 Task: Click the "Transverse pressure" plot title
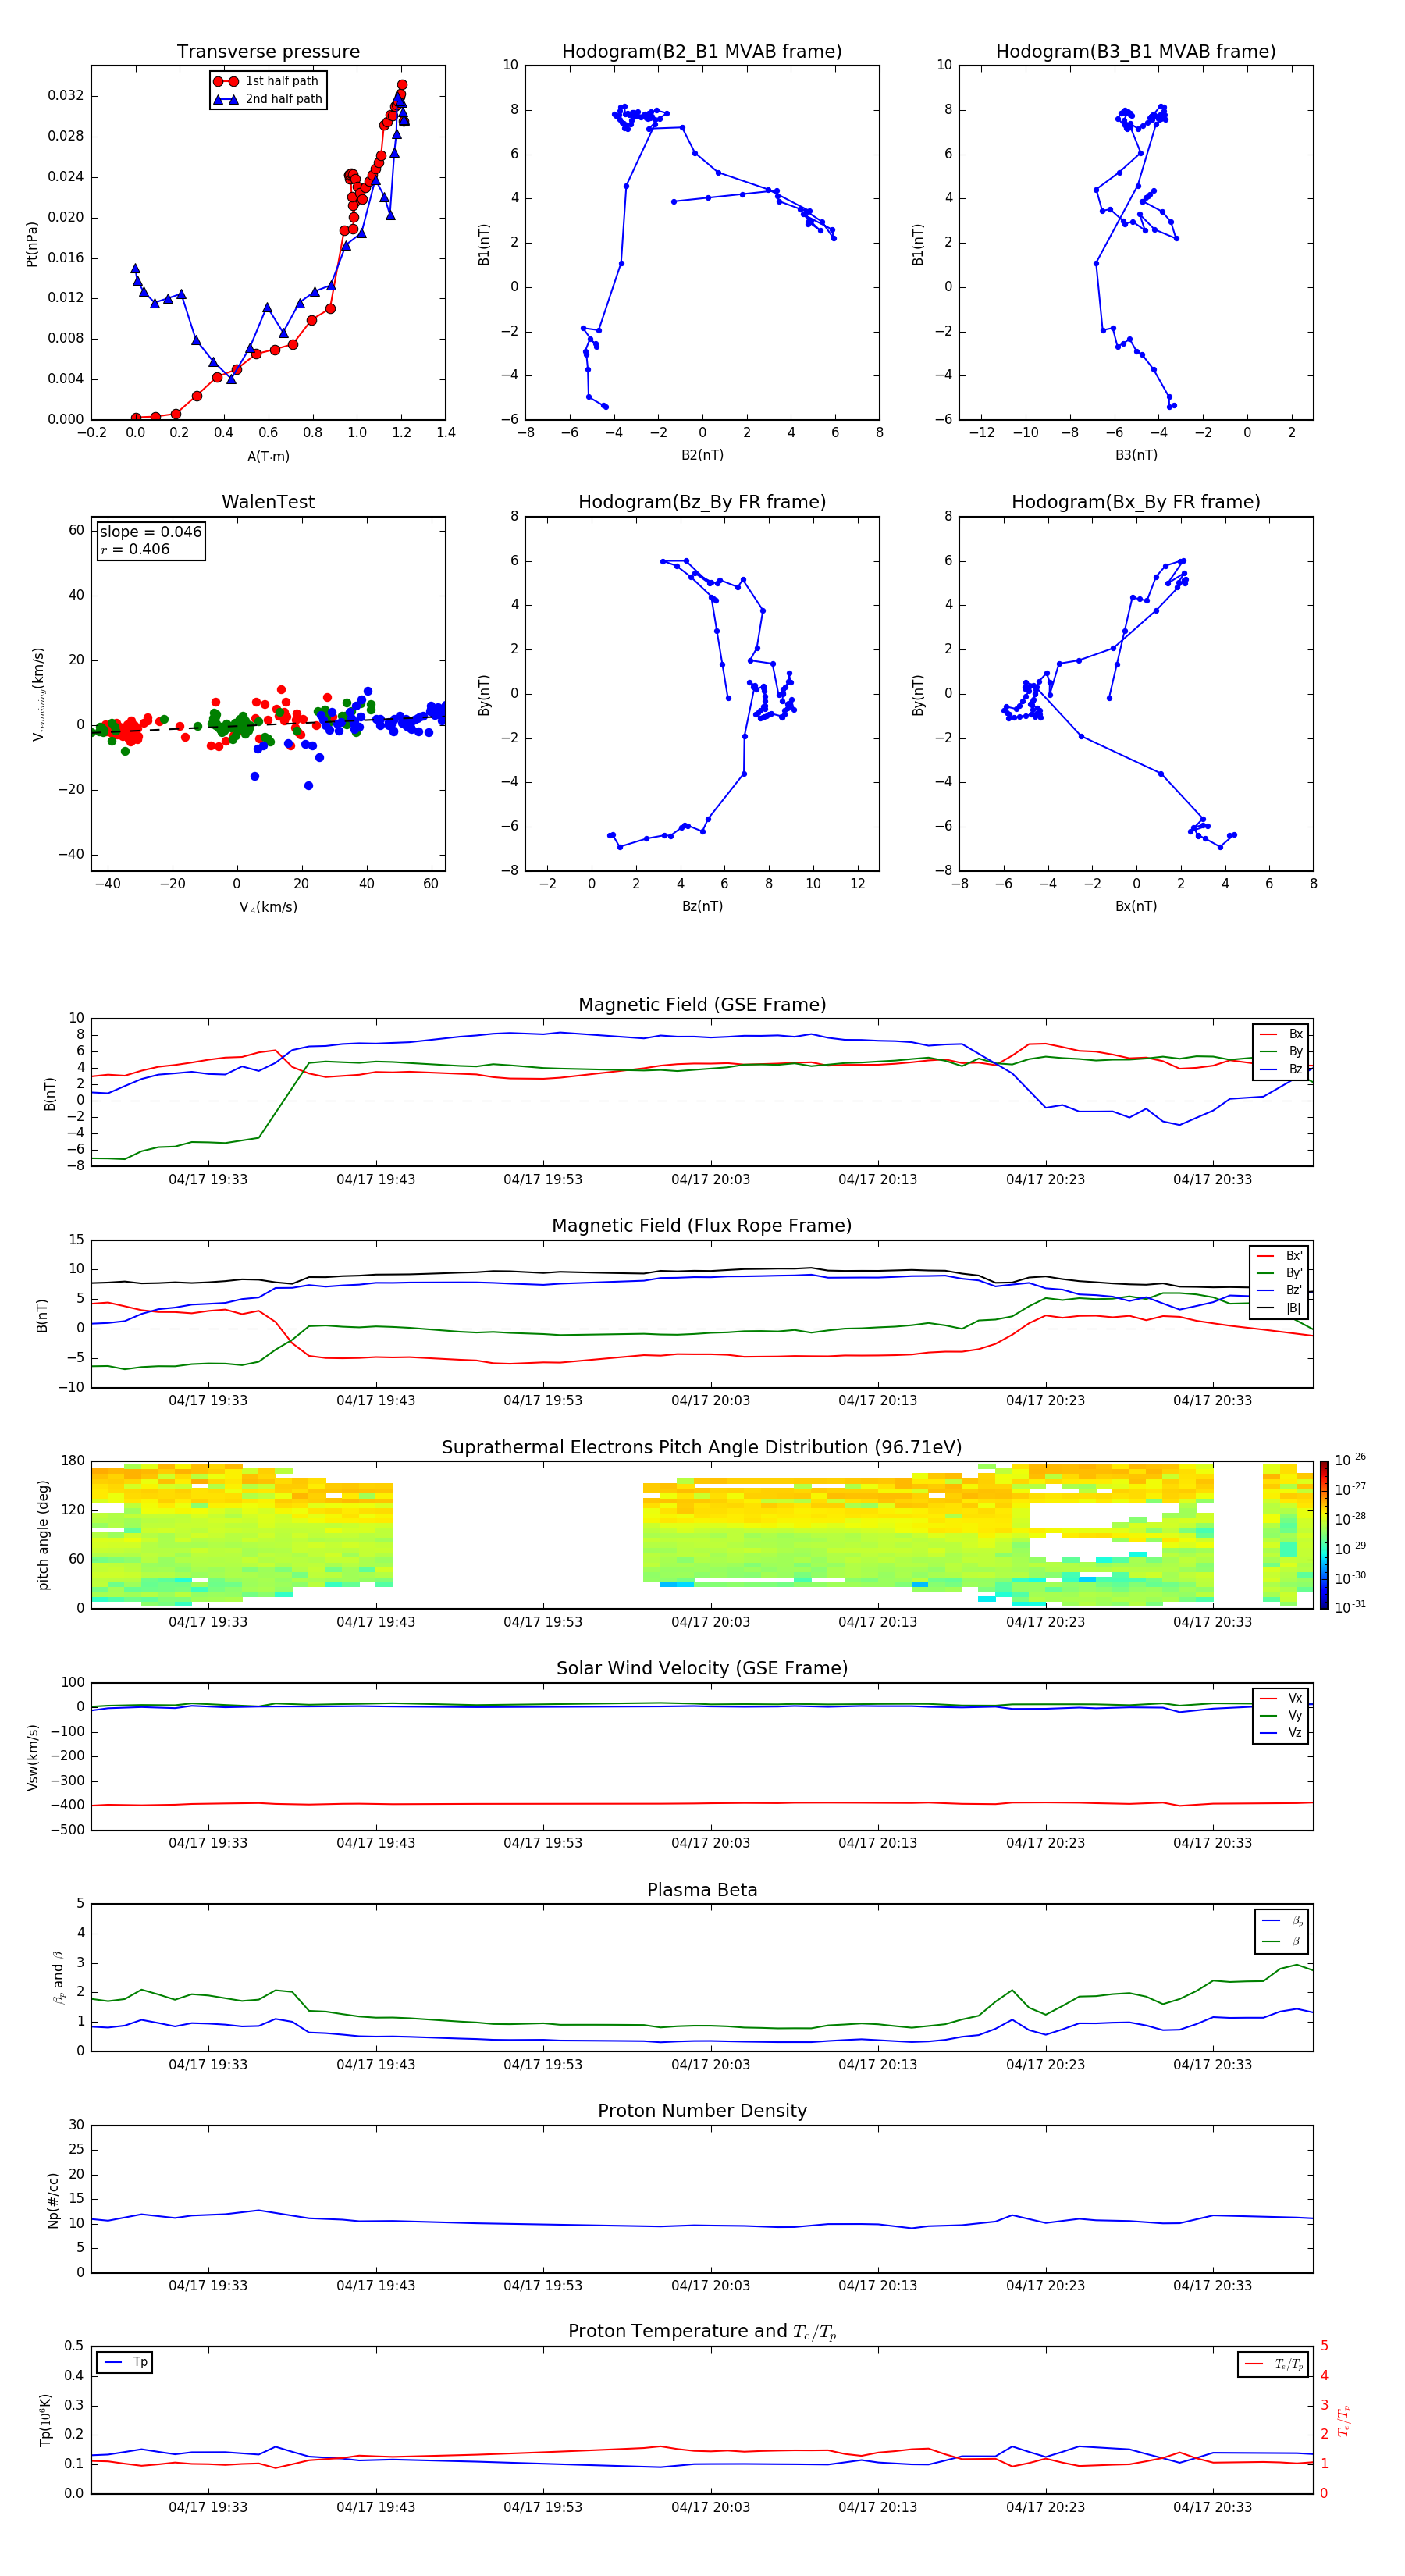coord(268,52)
